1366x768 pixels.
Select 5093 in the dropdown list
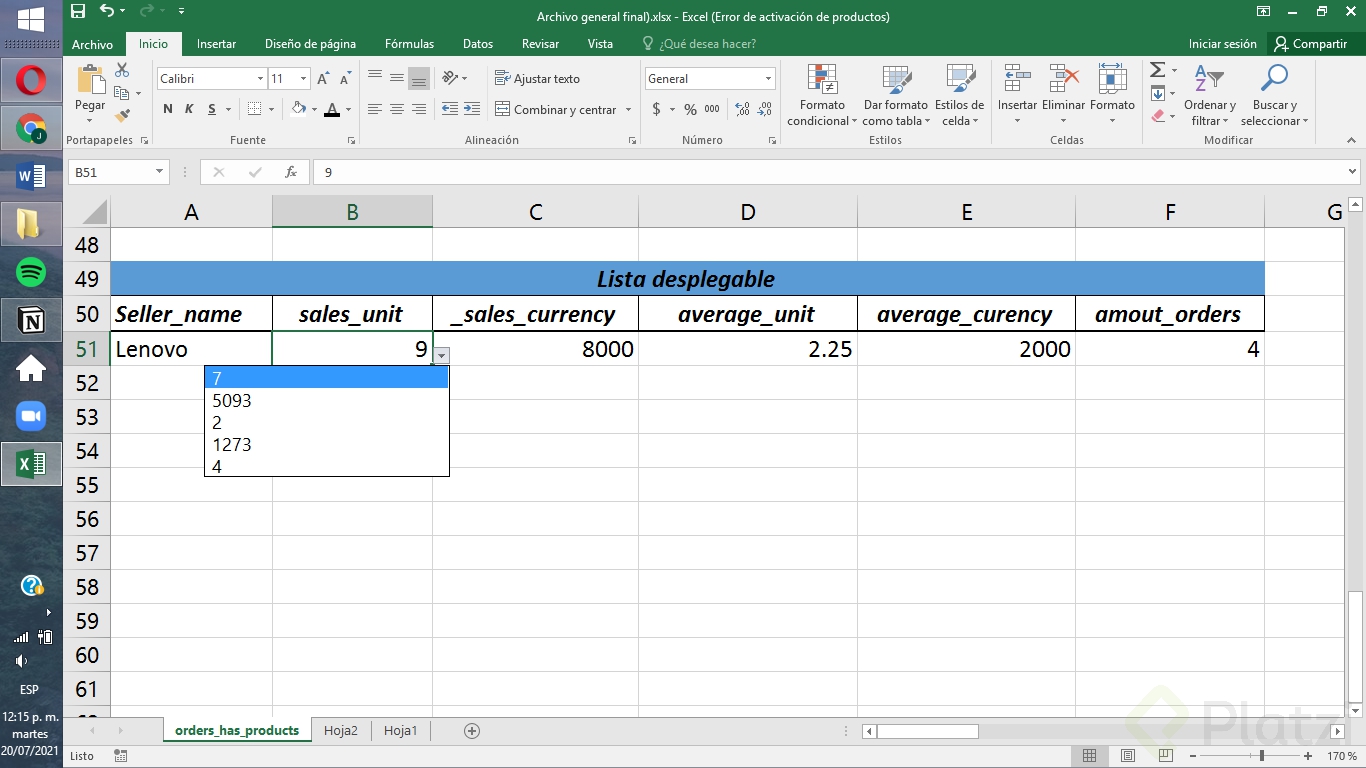327,400
